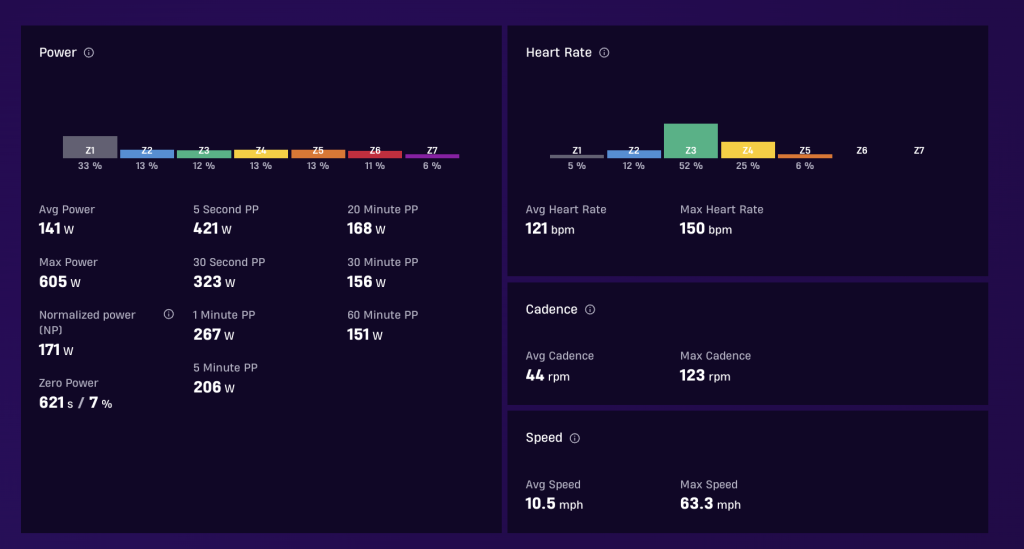Select the red Z6 power zone bar

375,155
